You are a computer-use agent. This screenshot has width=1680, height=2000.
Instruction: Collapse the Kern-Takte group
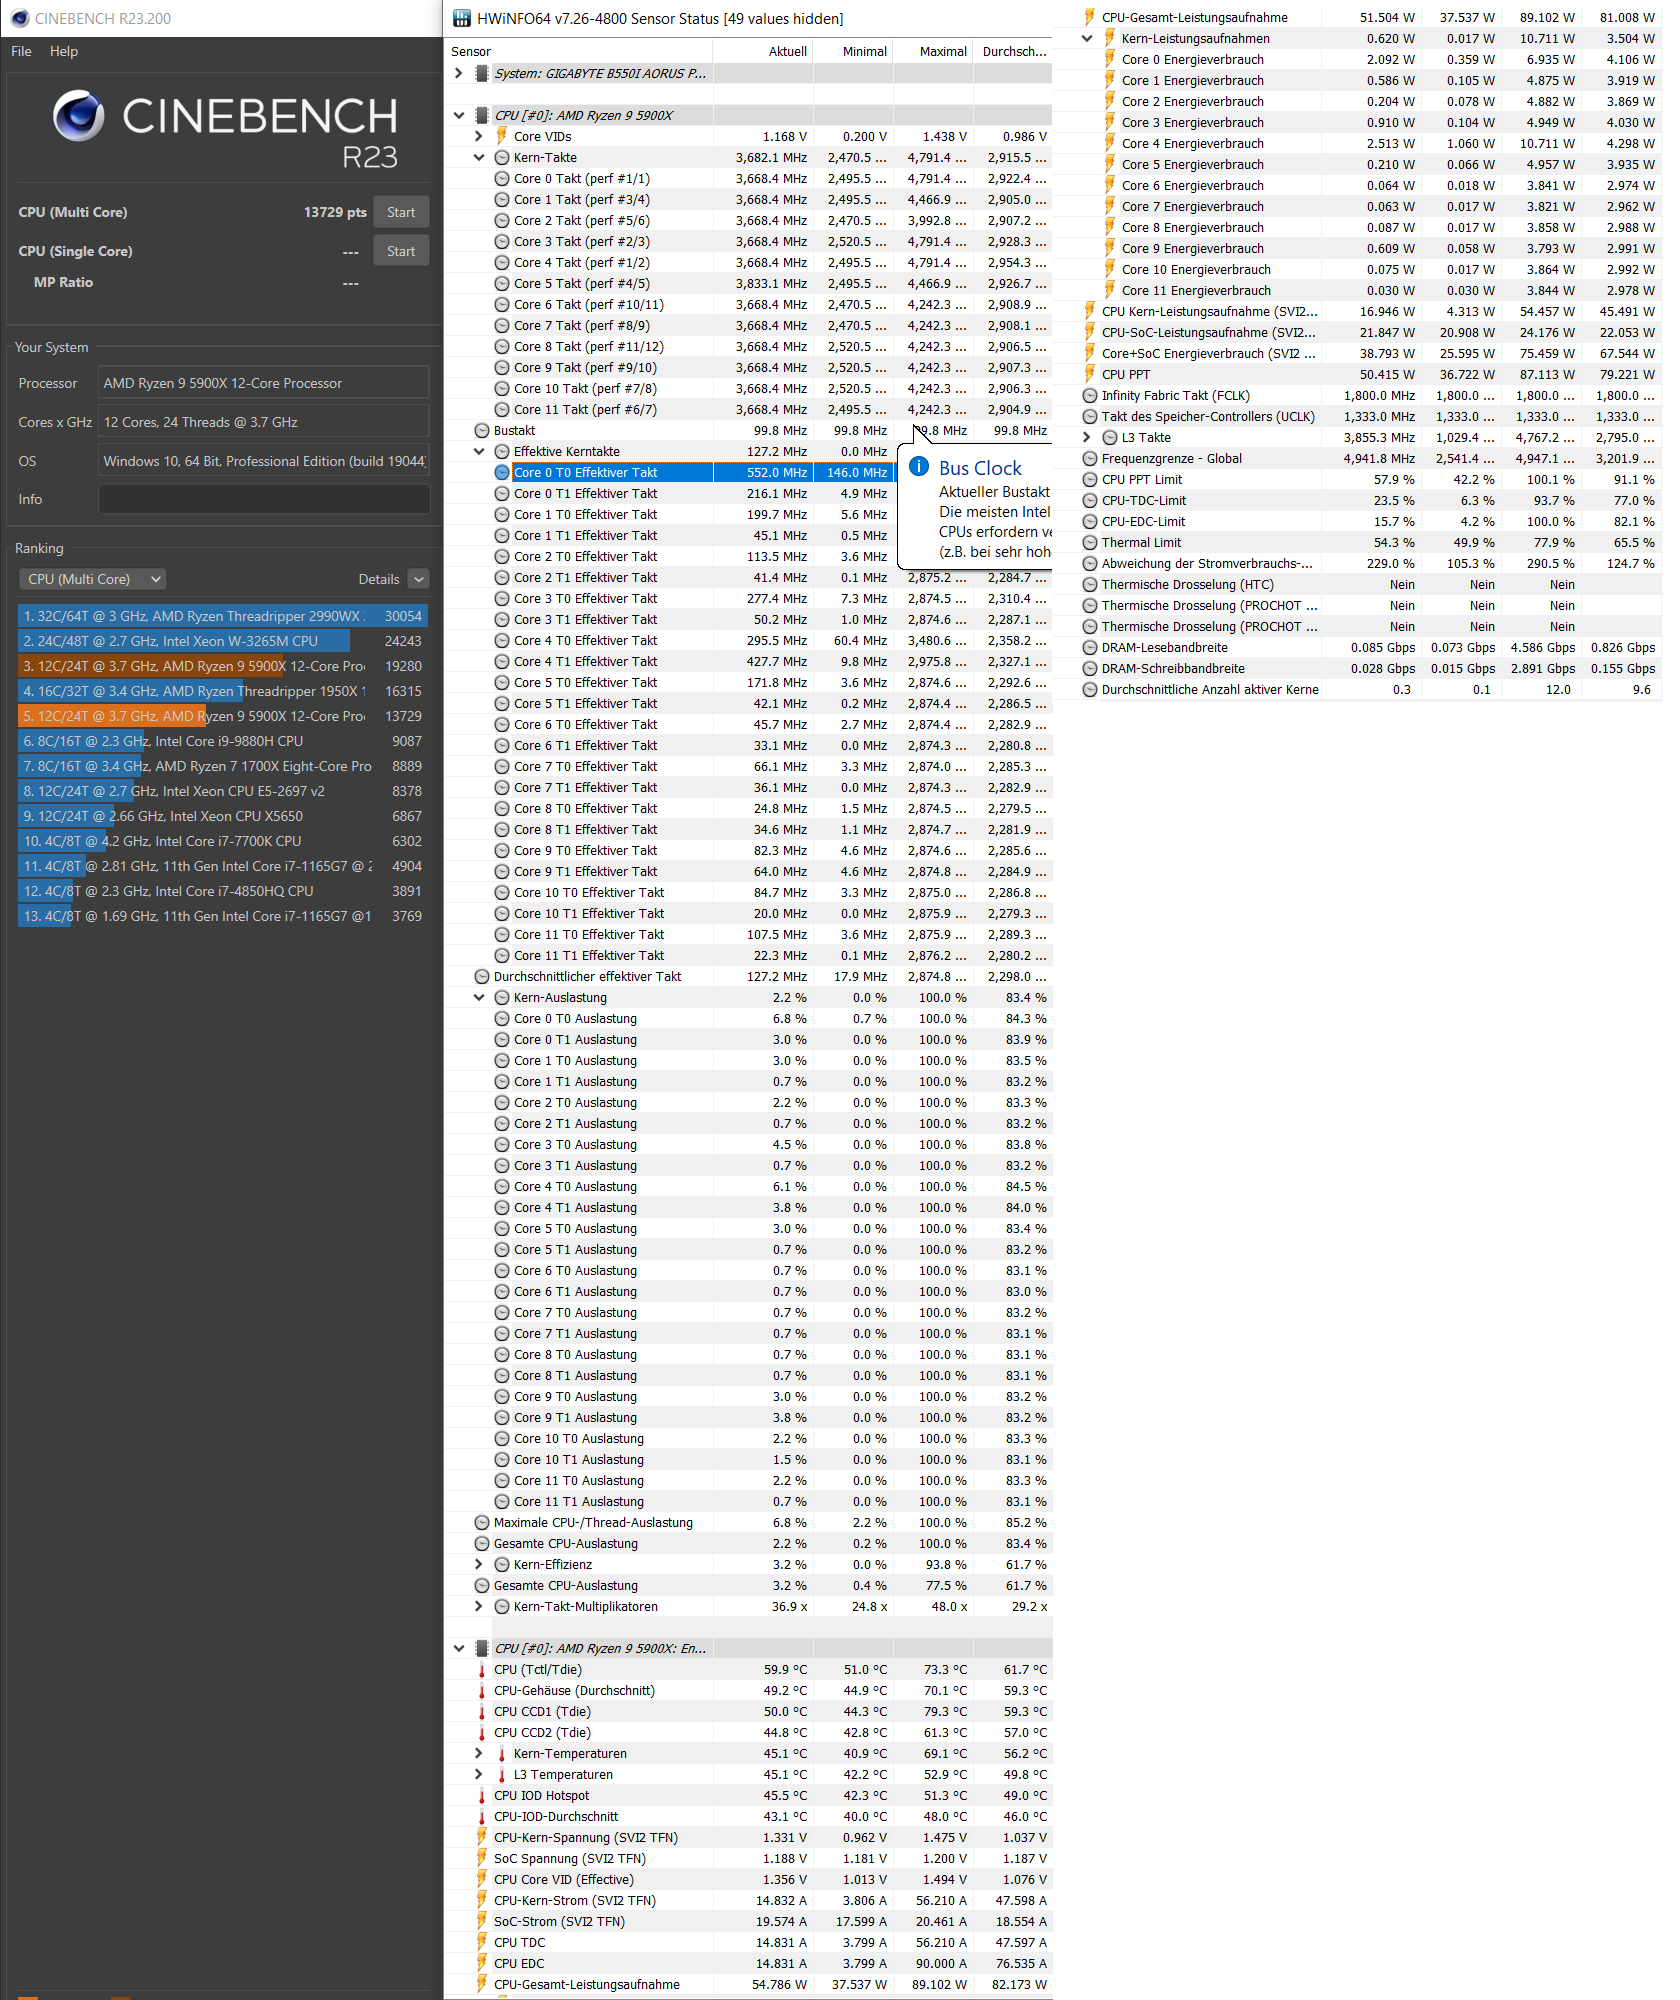478,157
